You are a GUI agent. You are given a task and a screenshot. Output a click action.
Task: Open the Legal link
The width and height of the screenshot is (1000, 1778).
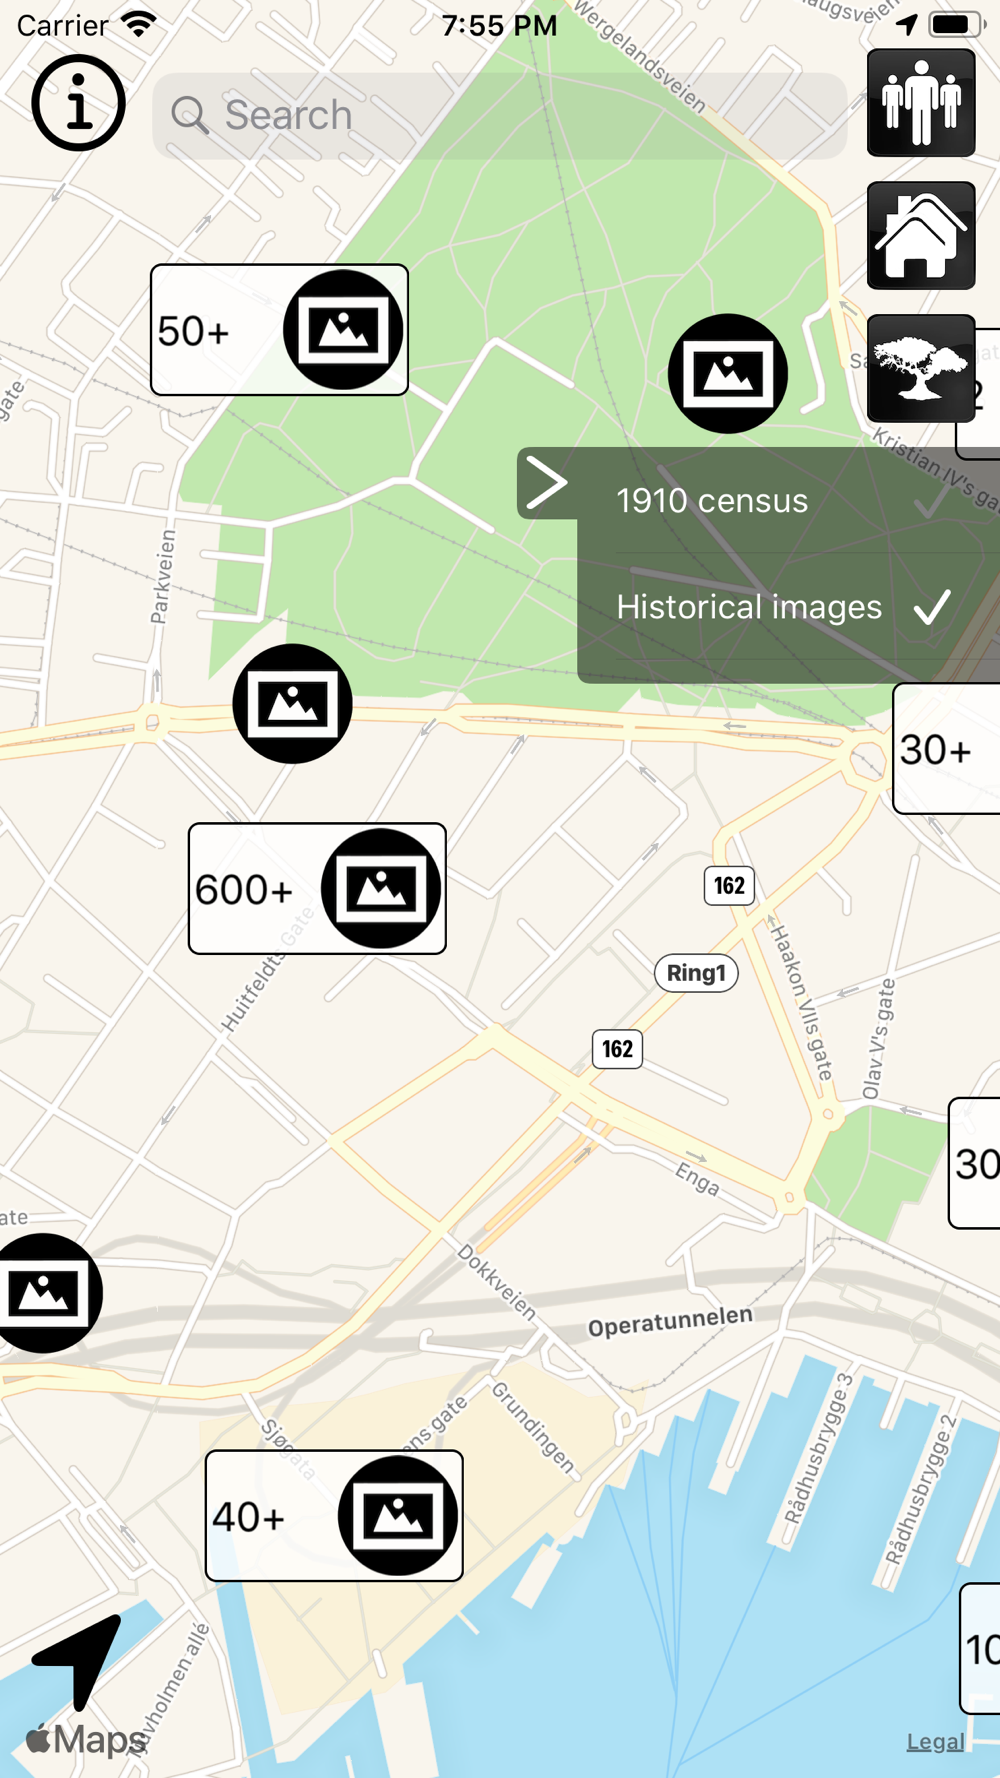click(935, 1742)
